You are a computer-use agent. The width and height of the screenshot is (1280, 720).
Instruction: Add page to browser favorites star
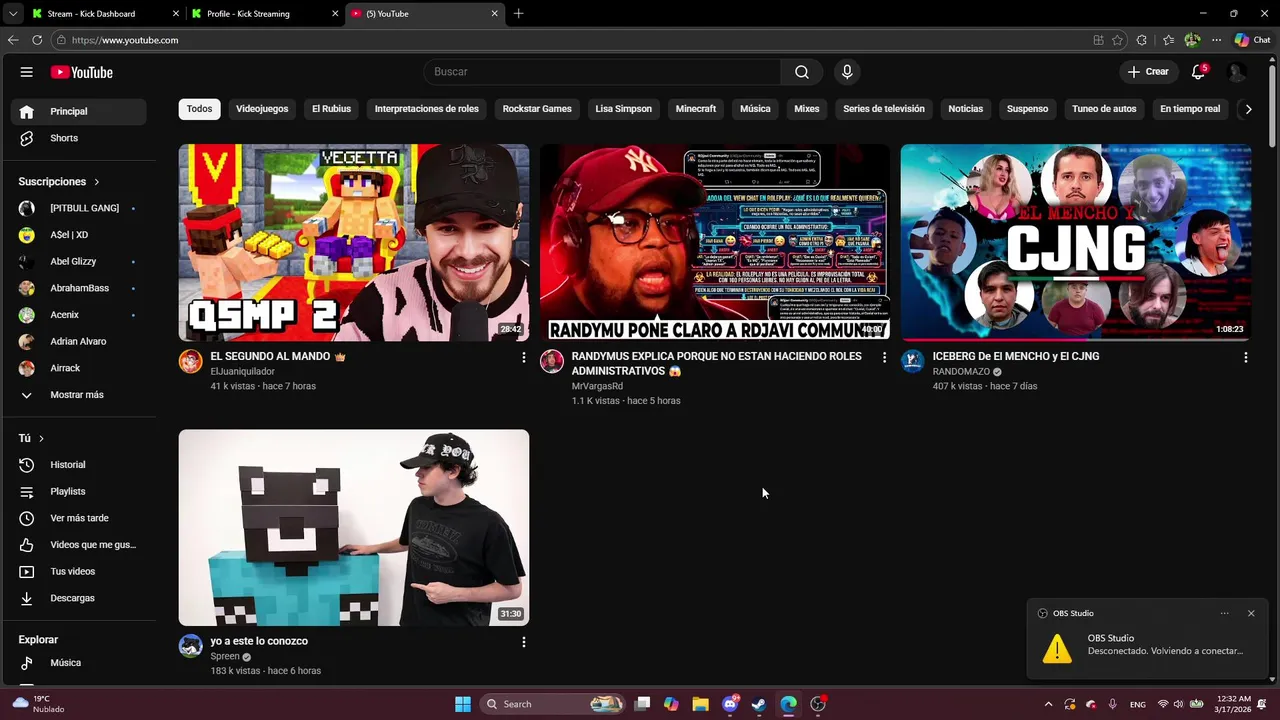tap(1117, 40)
